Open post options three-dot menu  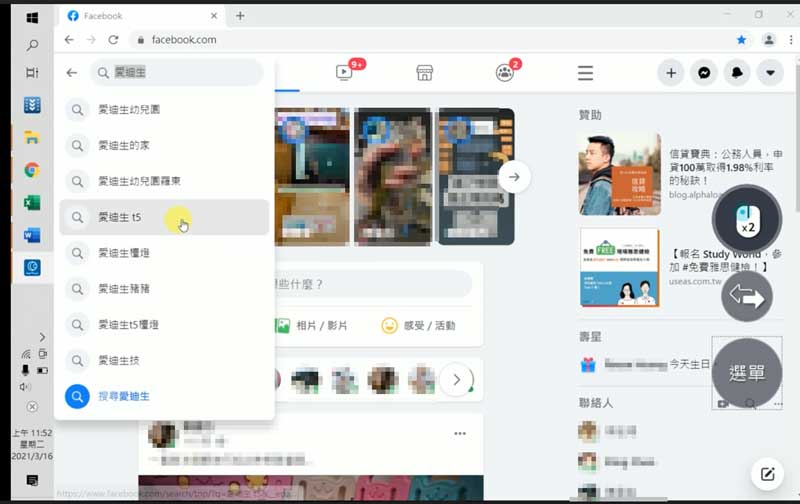pos(460,434)
